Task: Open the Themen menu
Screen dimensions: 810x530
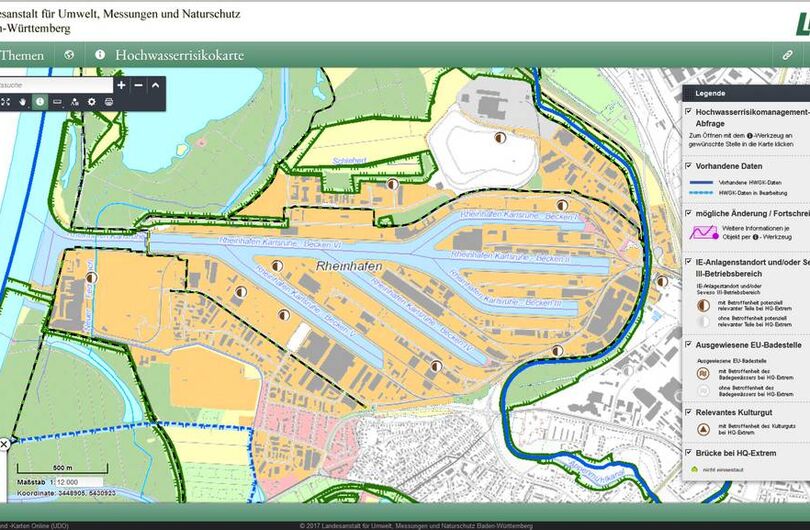Action: [22, 55]
